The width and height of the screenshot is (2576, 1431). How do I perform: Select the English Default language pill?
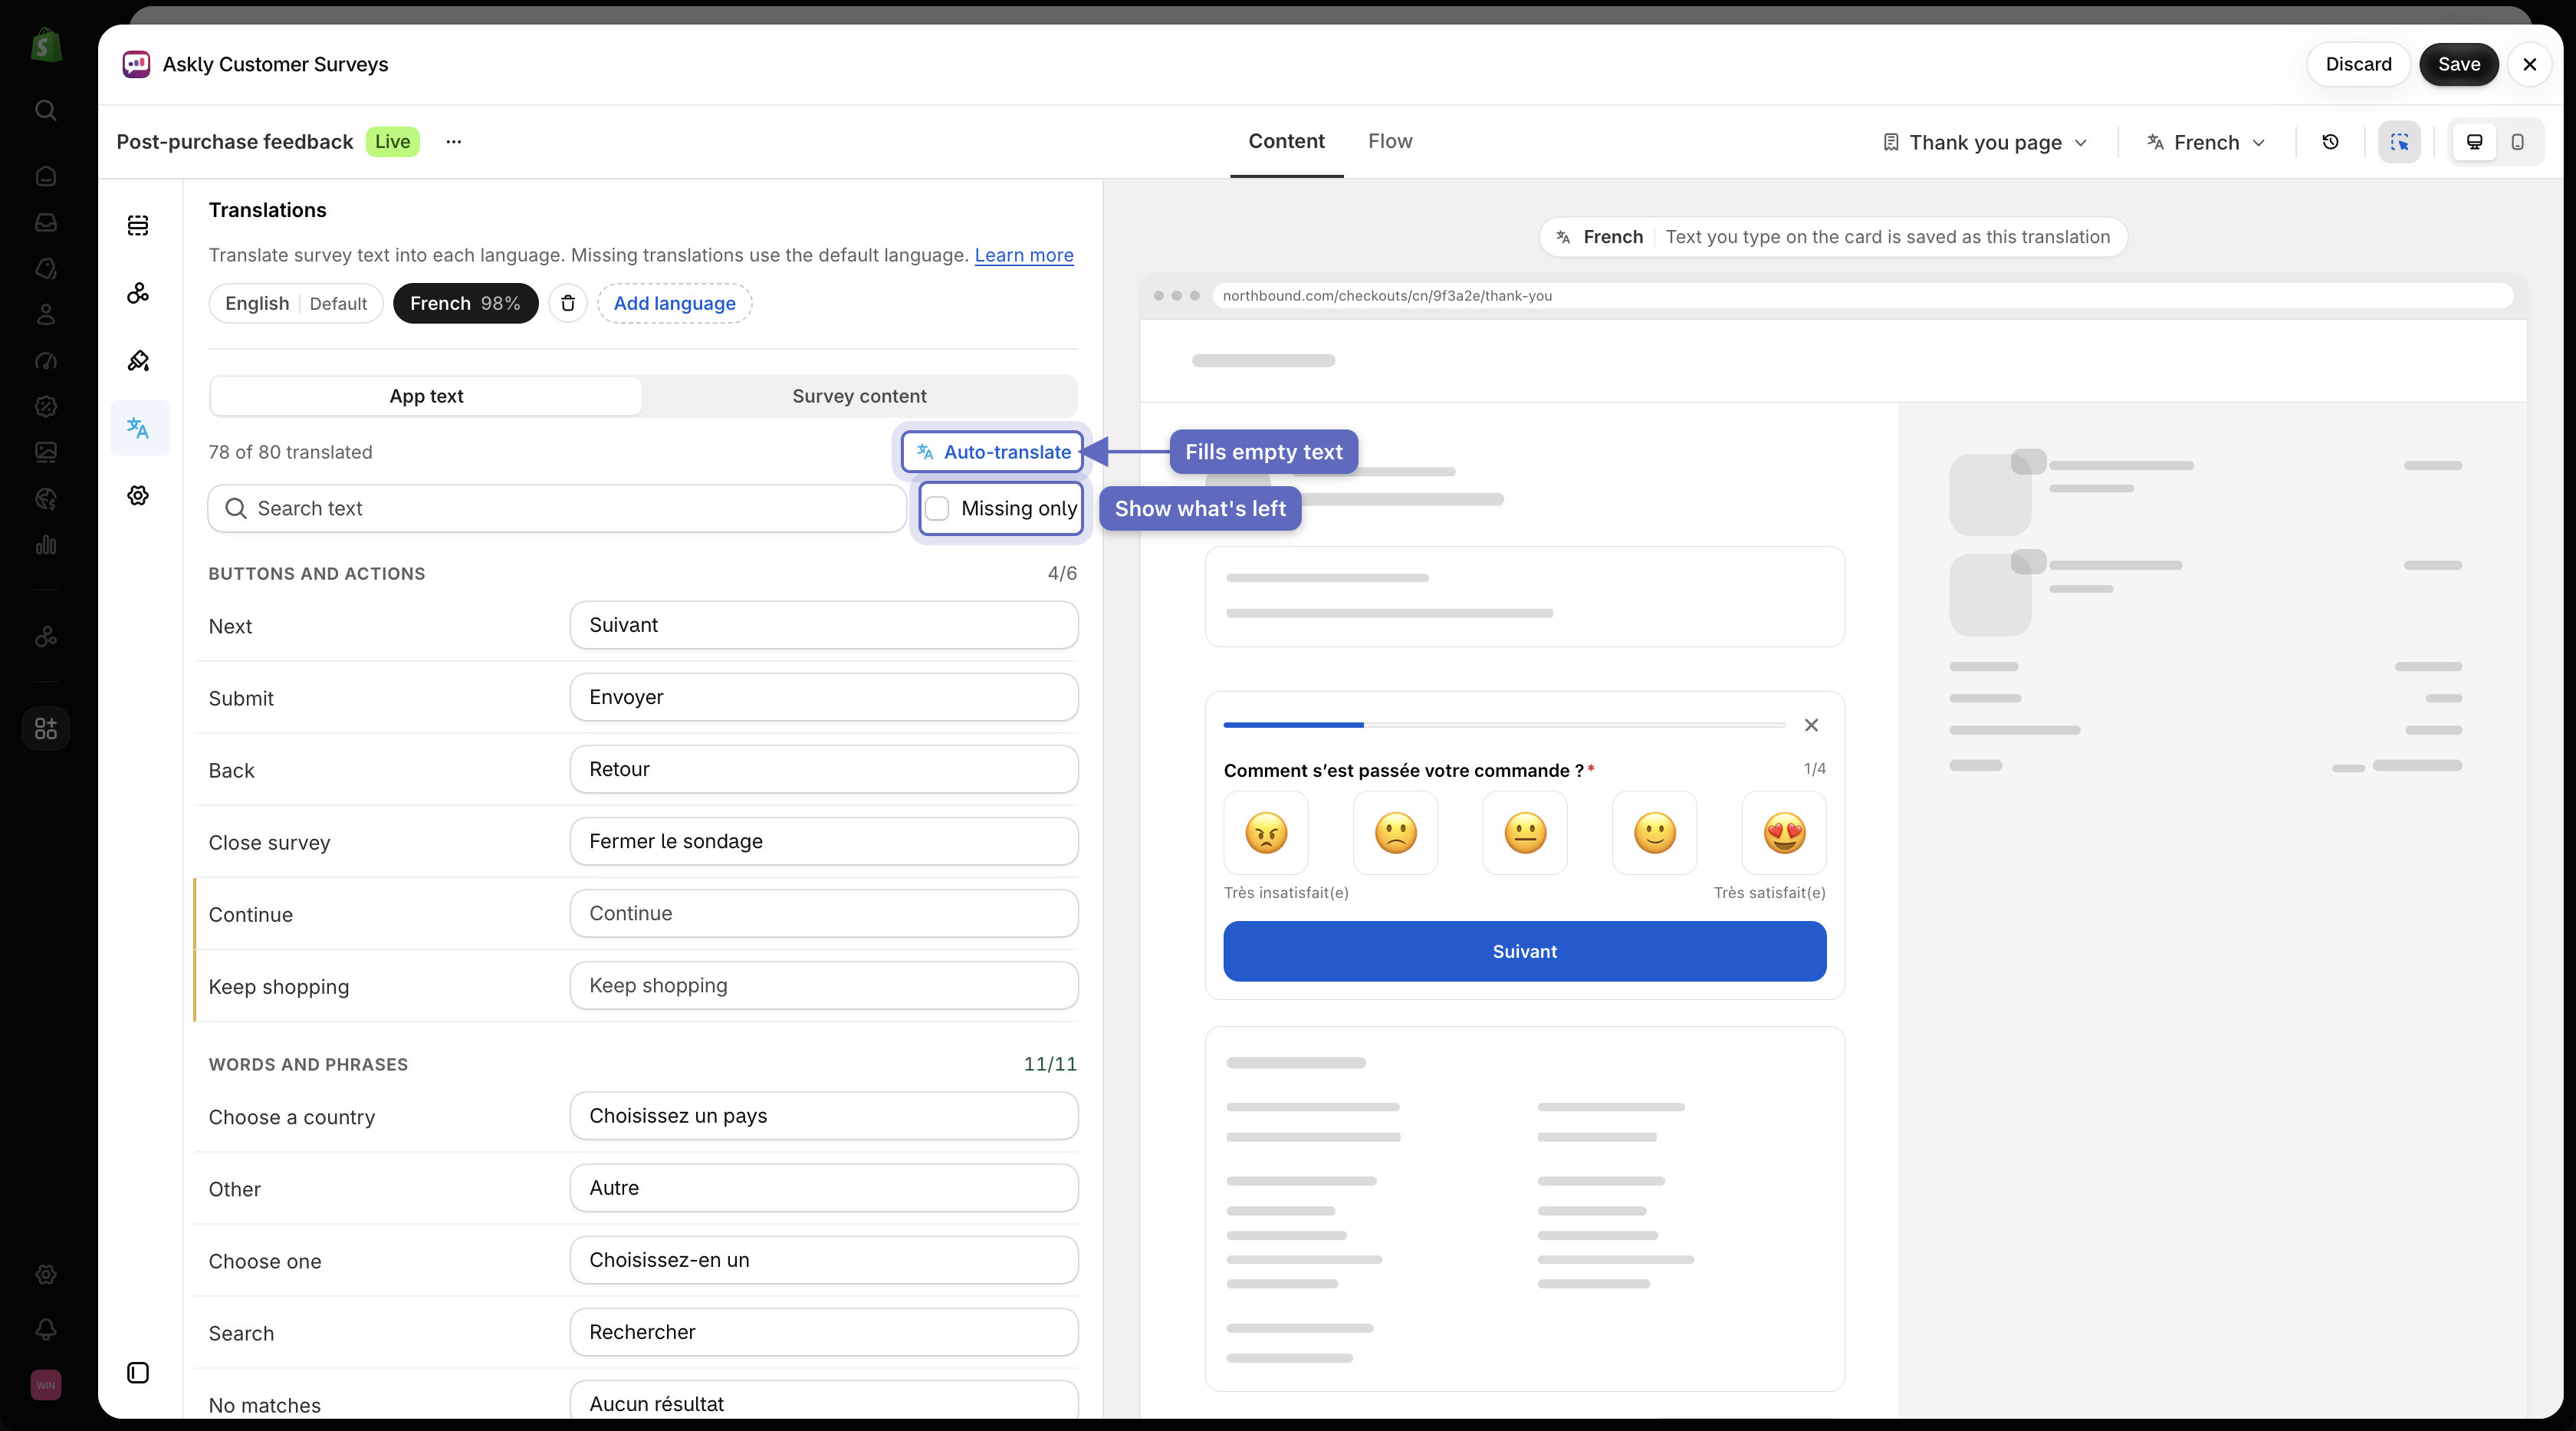[296, 303]
